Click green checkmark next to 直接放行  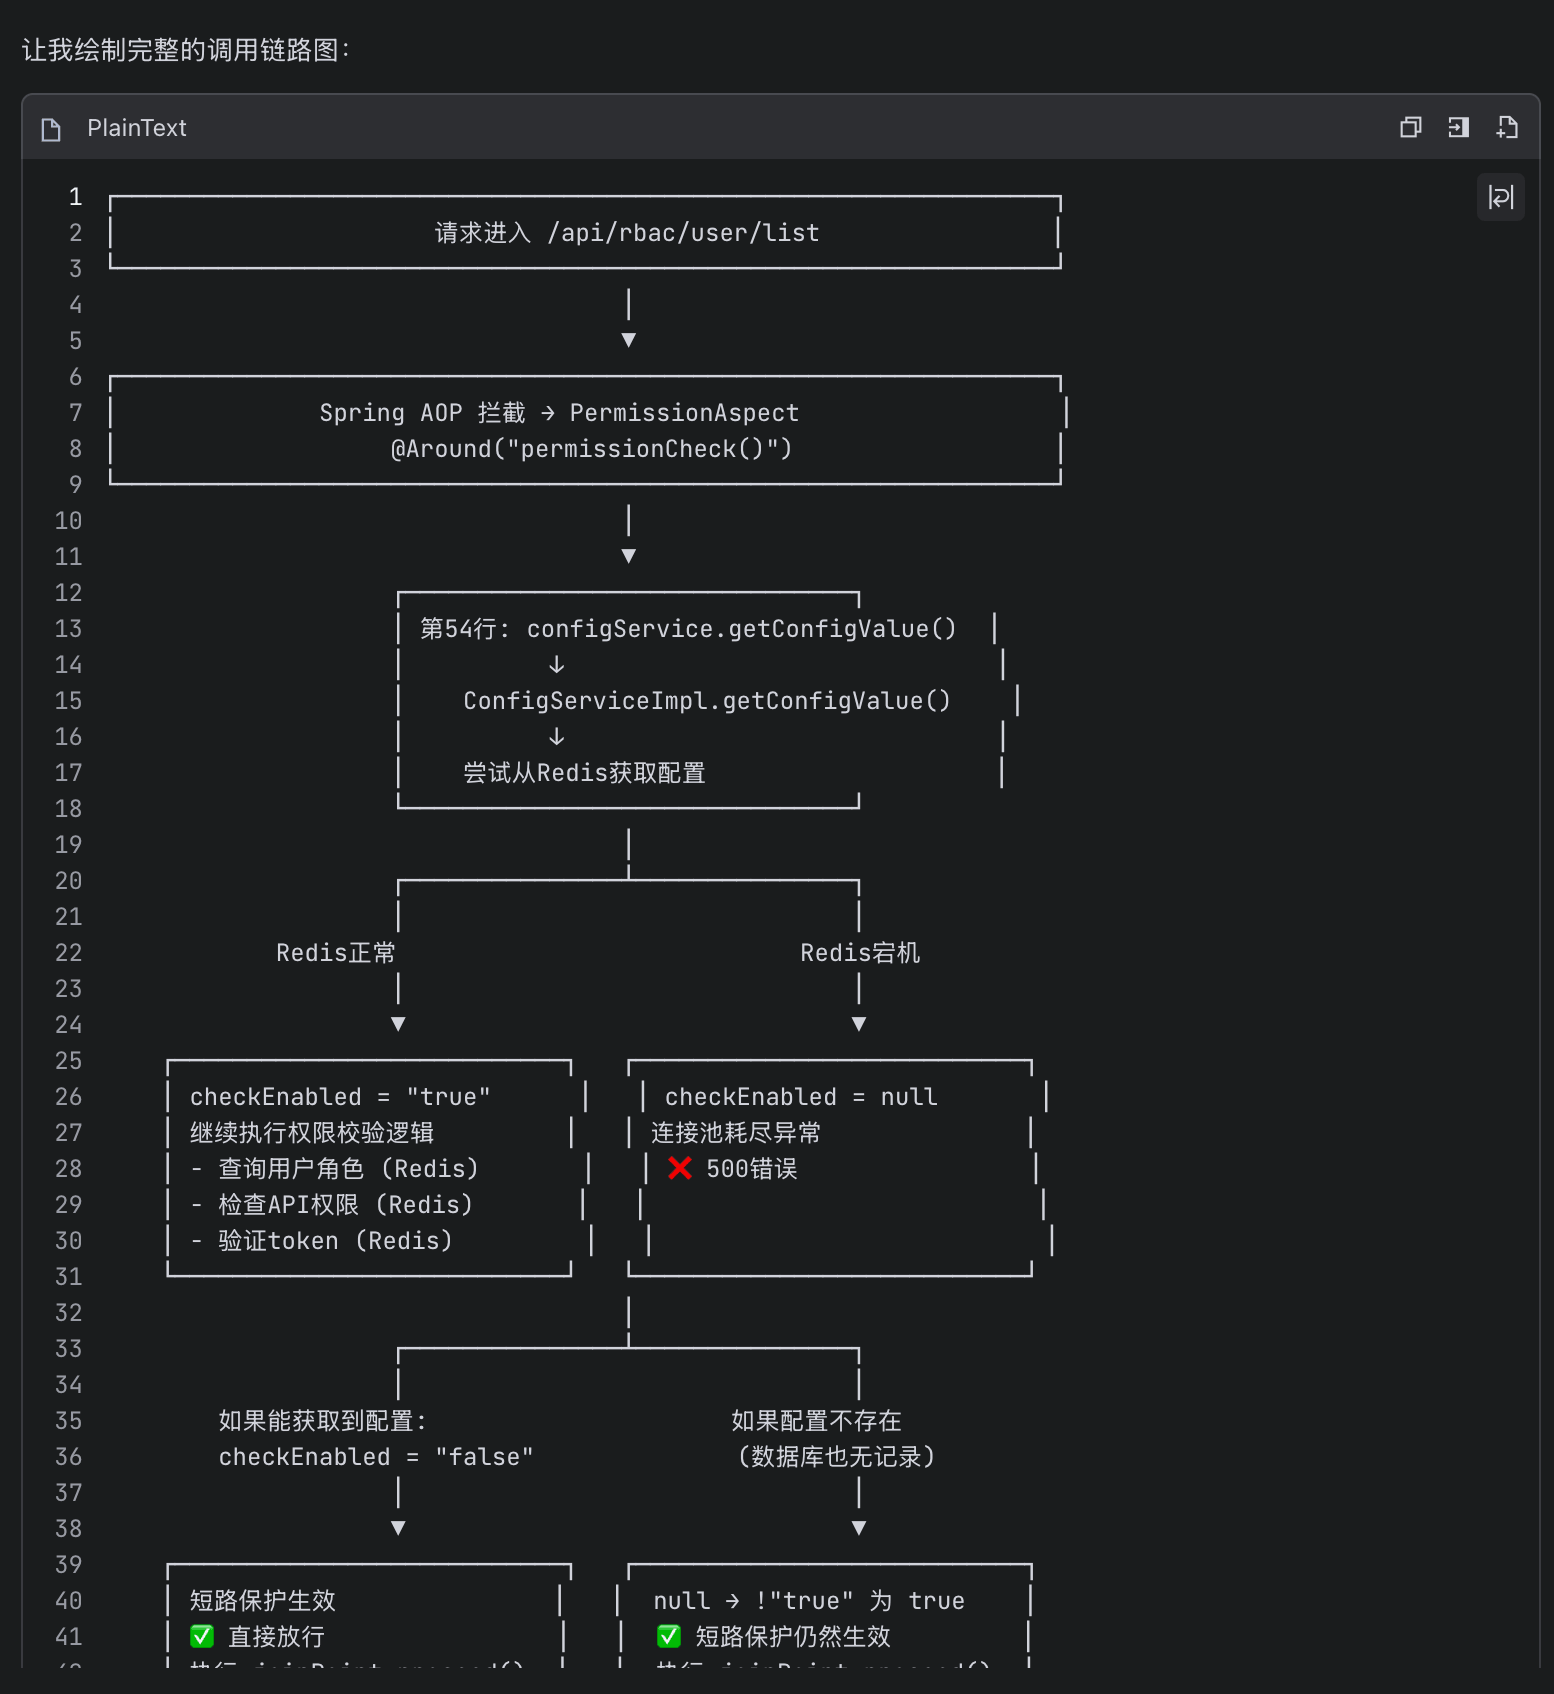click(x=202, y=1636)
